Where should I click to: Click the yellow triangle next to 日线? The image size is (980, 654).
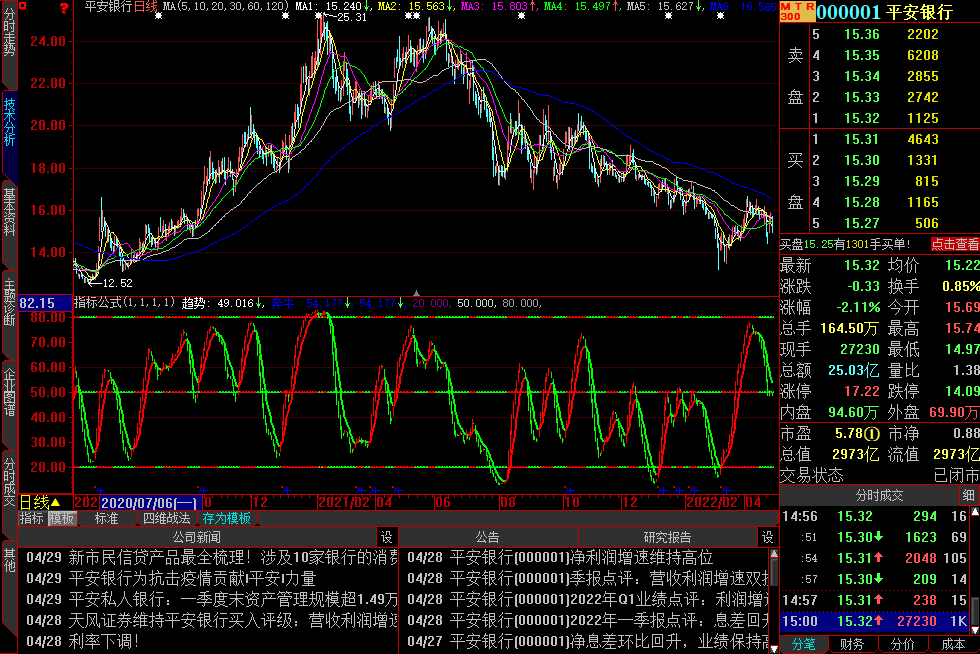[x=56, y=502]
